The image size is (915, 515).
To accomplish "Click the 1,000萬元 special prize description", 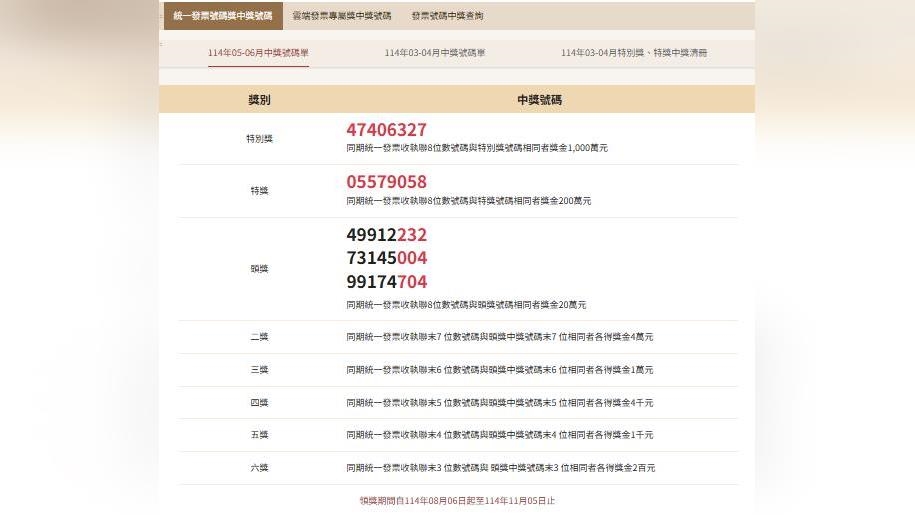I will 477,148.
